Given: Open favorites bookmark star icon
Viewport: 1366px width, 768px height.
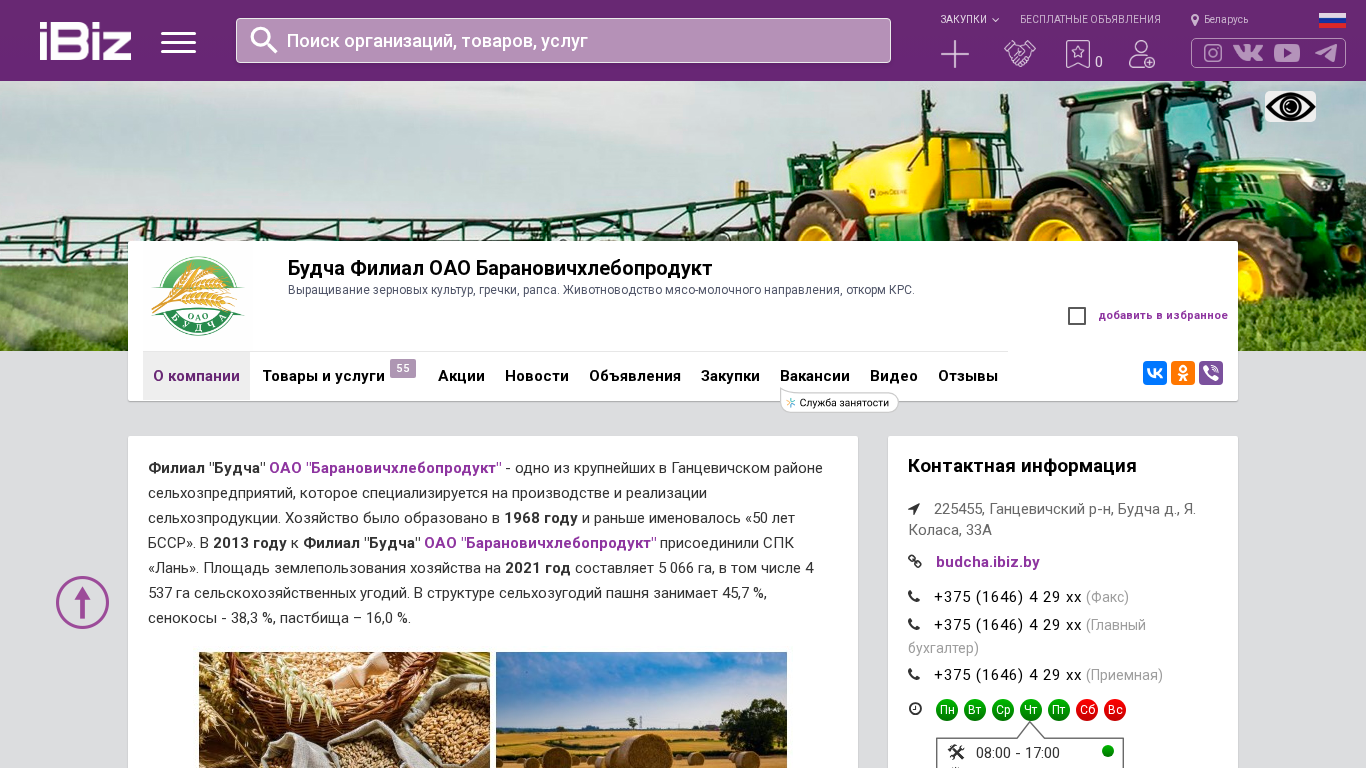Looking at the screenshot, I should pos(1078,54).
